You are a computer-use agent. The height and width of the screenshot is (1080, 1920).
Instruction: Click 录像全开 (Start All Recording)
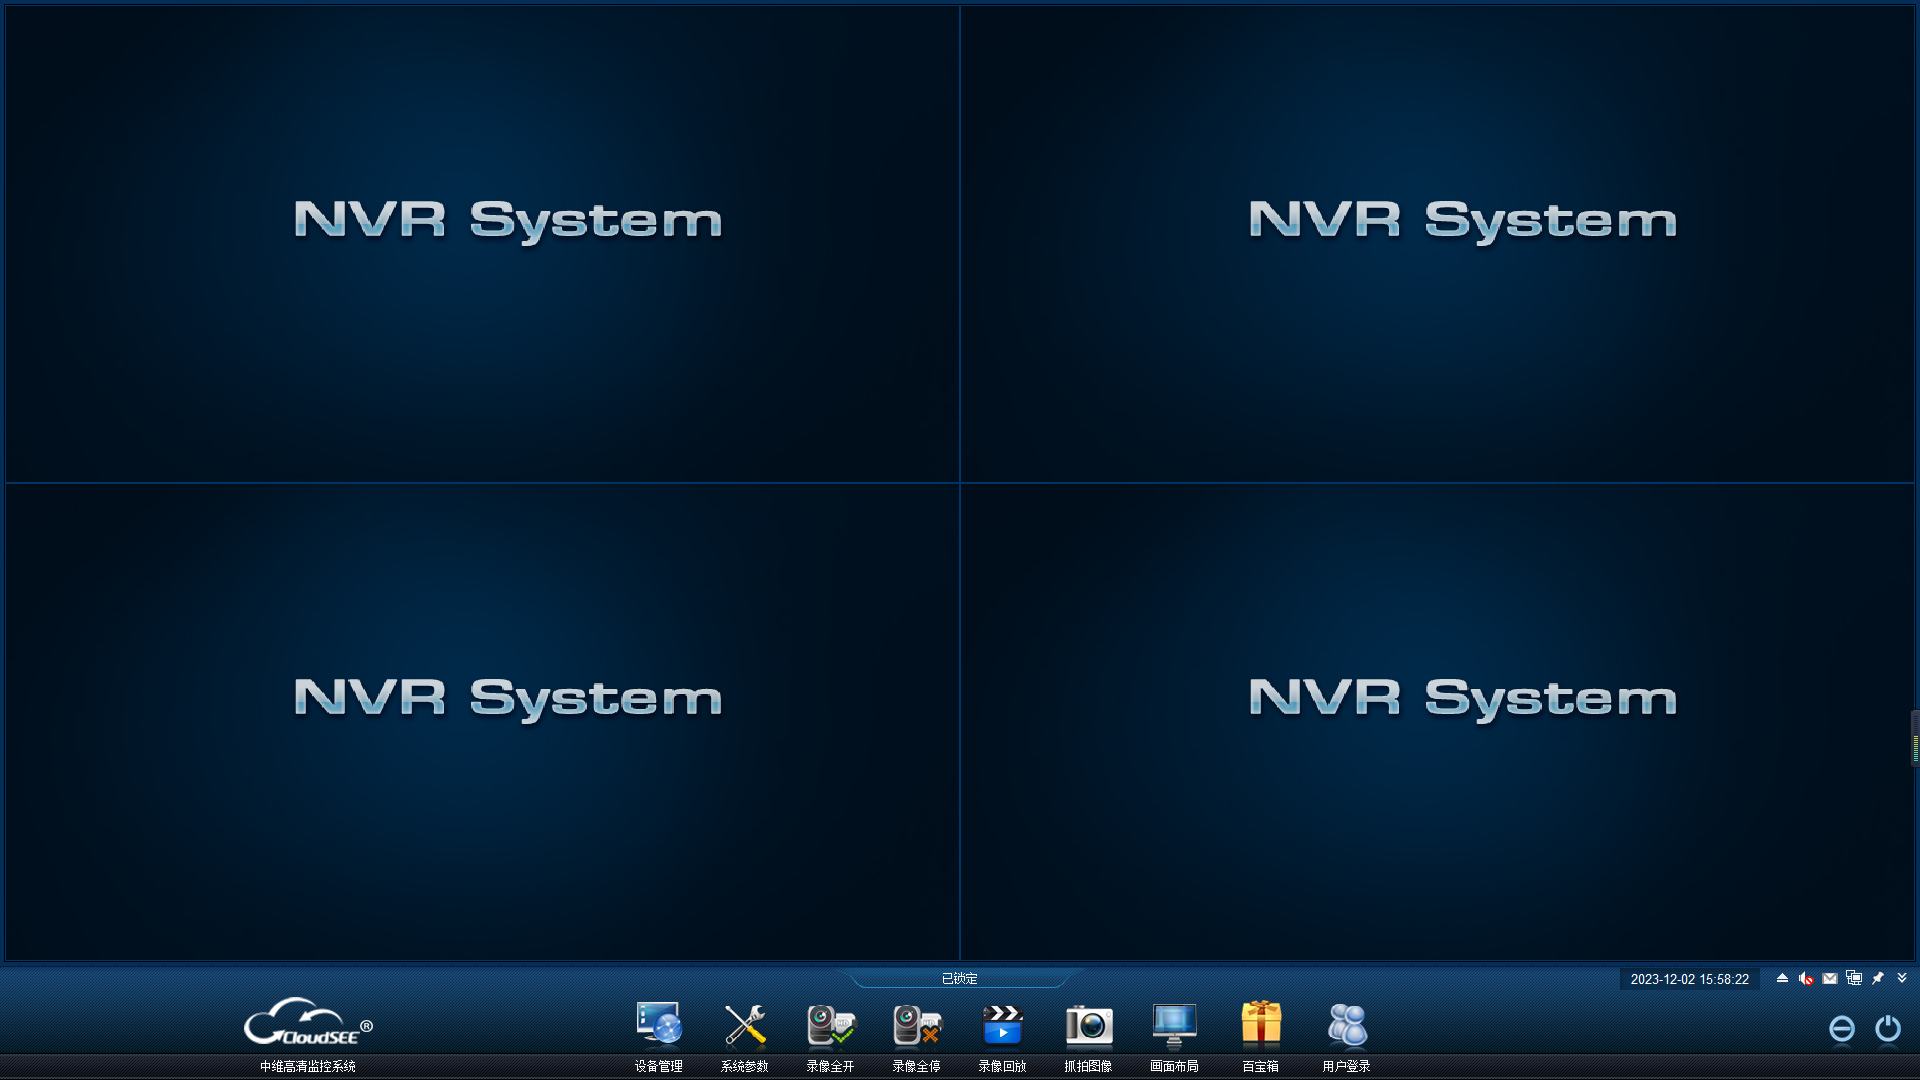[x=829, y=1034]
